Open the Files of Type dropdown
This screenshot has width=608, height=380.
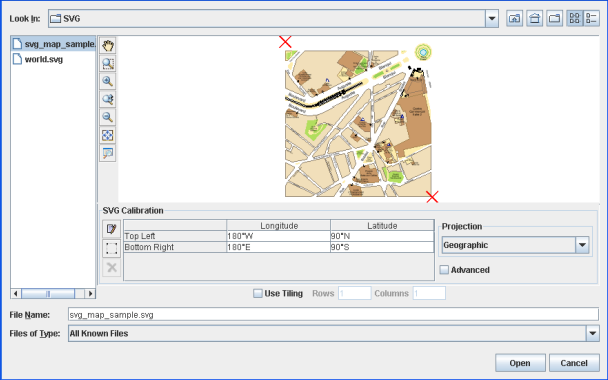(592, 333)
